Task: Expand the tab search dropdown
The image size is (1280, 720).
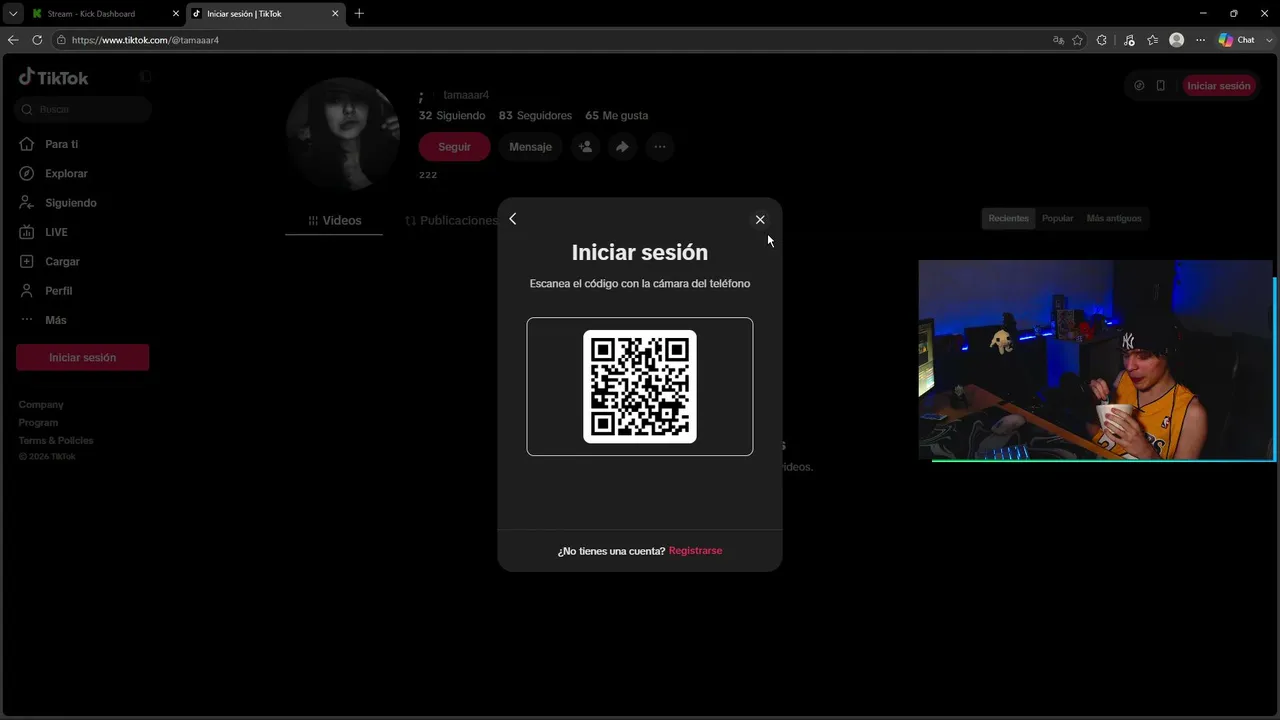Action: (13, 14)
